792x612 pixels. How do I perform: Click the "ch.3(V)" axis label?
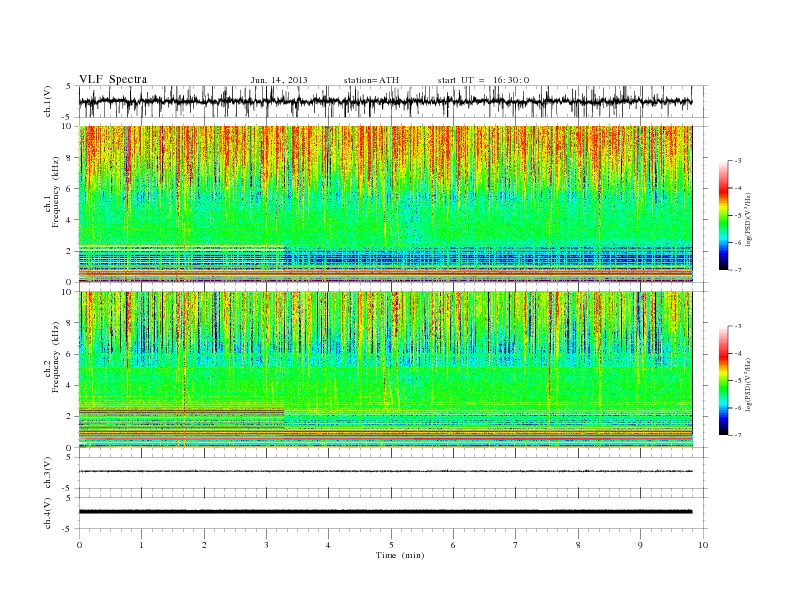pos(48,473)
